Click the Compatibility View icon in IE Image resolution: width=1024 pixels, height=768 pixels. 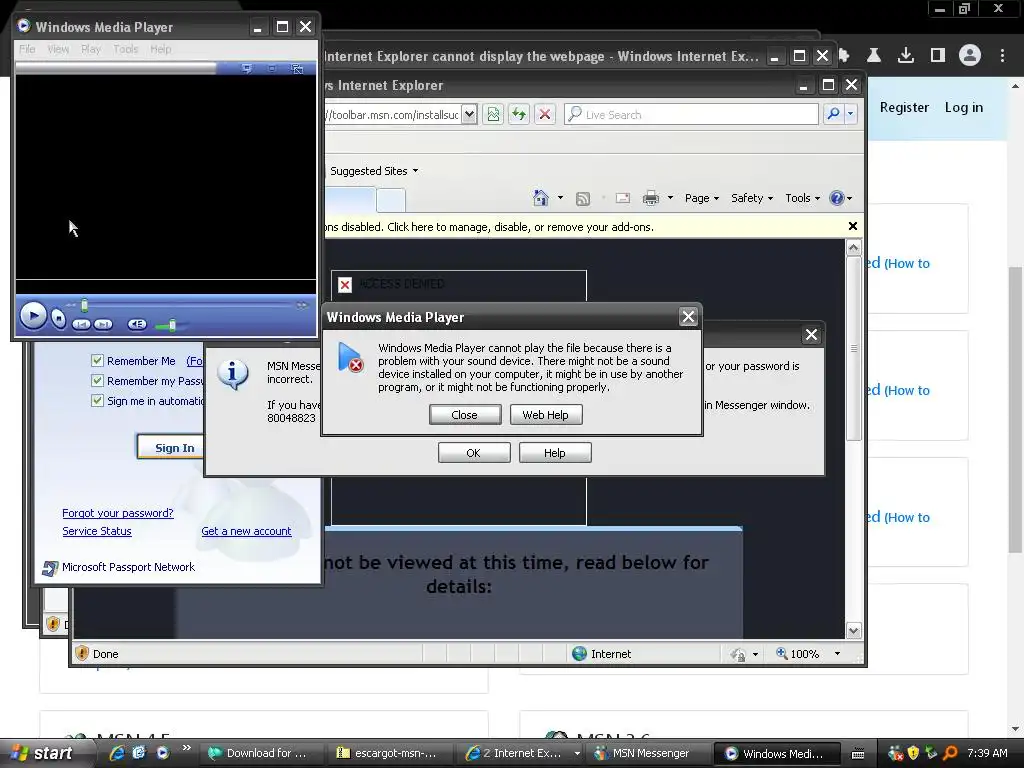pyautogui.click(x=493, y=115)
